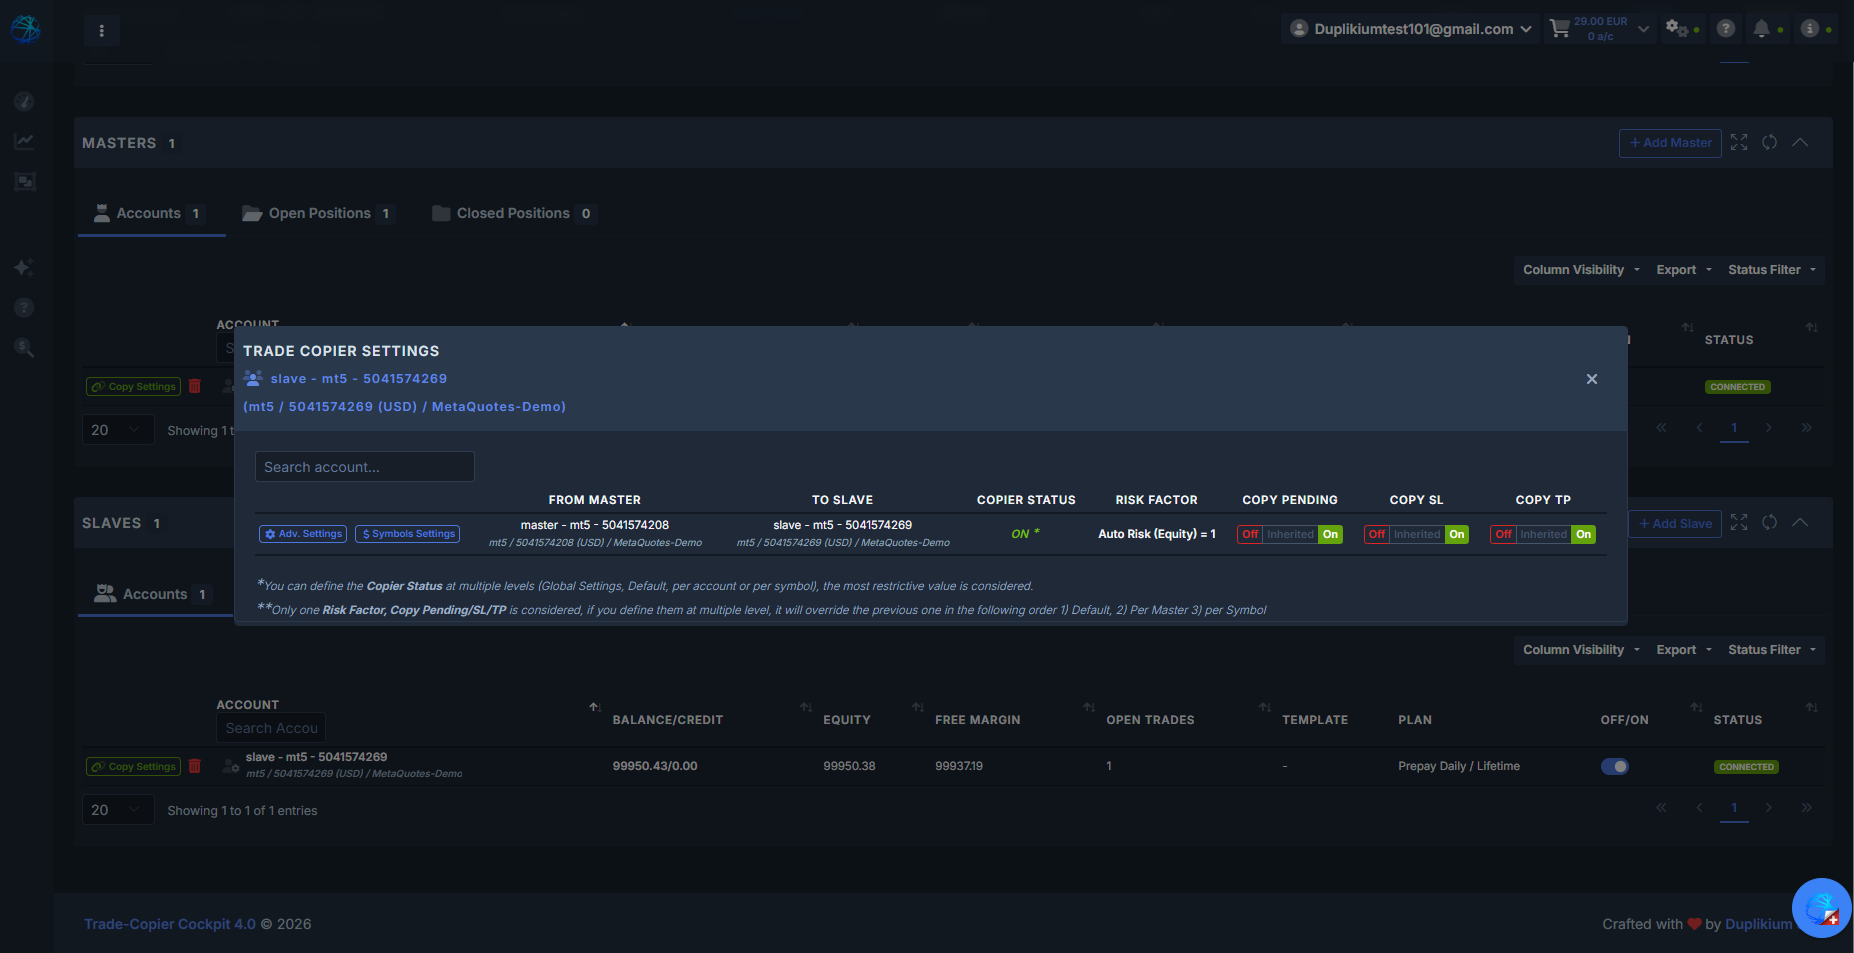Viewport: 1854px width, 953px height.
Task: Switch to Masters Closed Positions tab
Action: 514,213
